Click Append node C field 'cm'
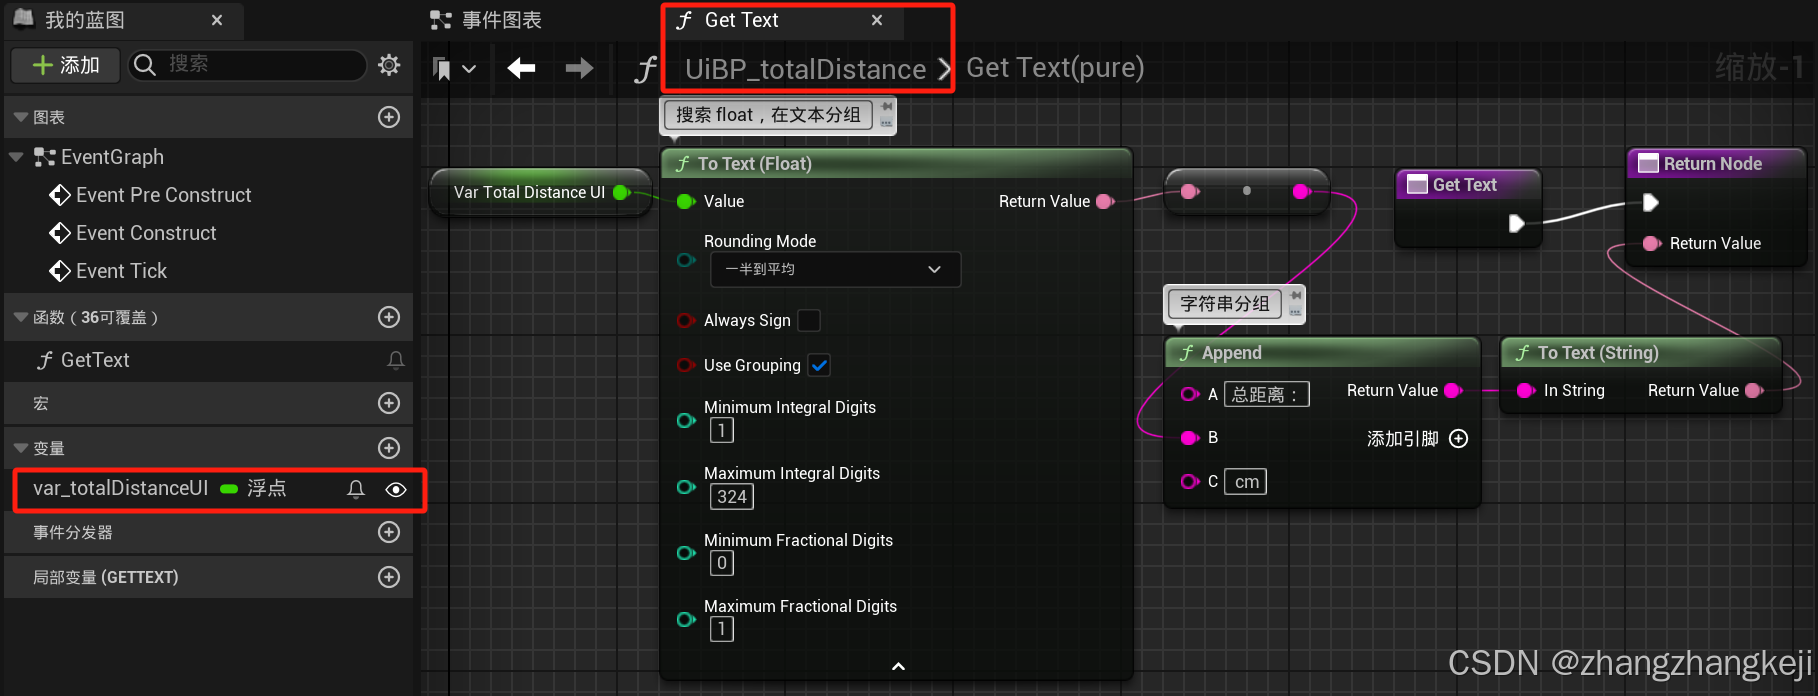1818x696 pixels. 1246,482
